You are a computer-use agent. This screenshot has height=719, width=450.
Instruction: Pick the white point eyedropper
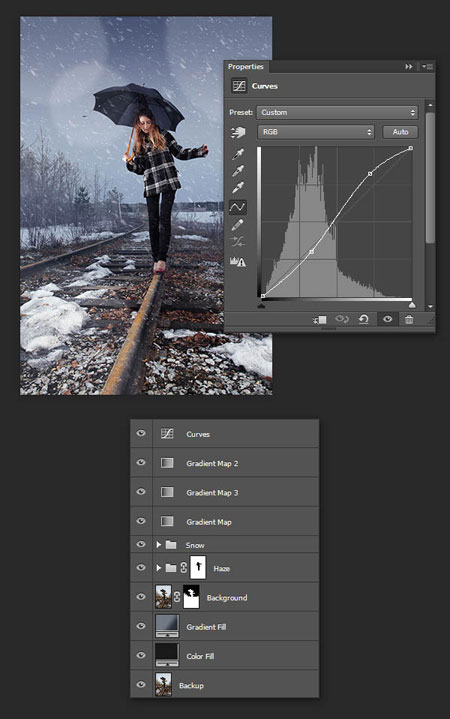coord(238,188)
